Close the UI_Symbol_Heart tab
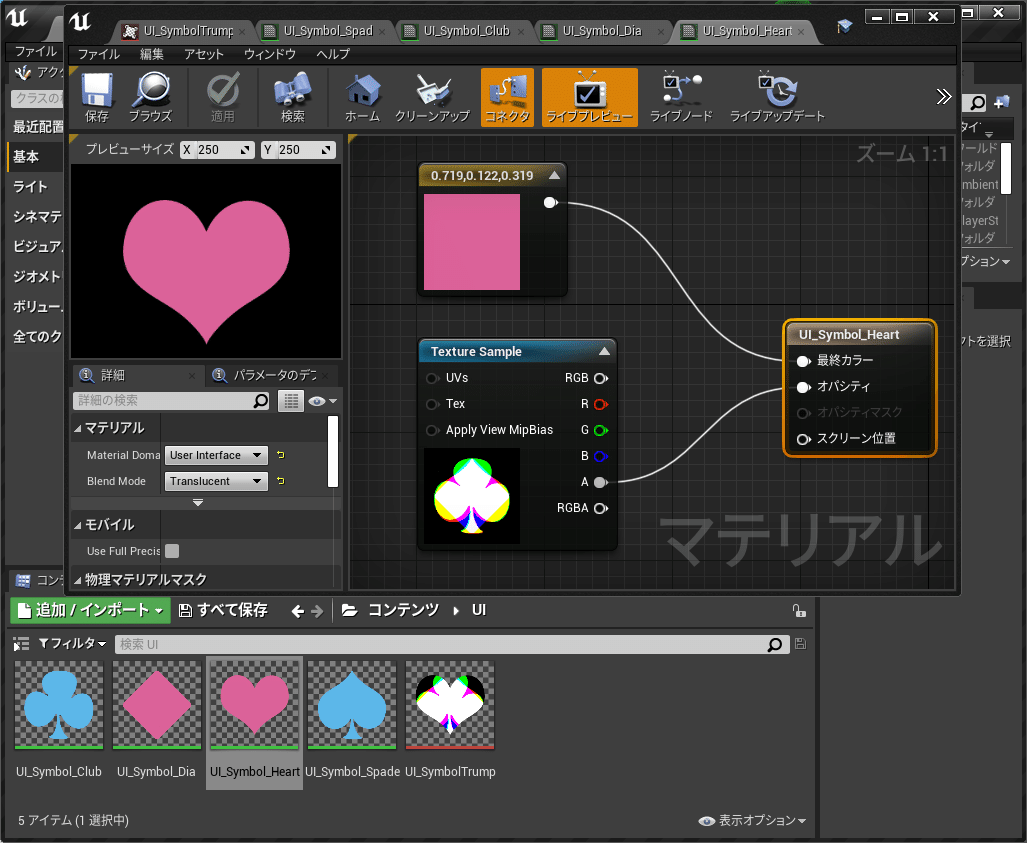This screenshot has height=843, width=1027. click(801, 31)
